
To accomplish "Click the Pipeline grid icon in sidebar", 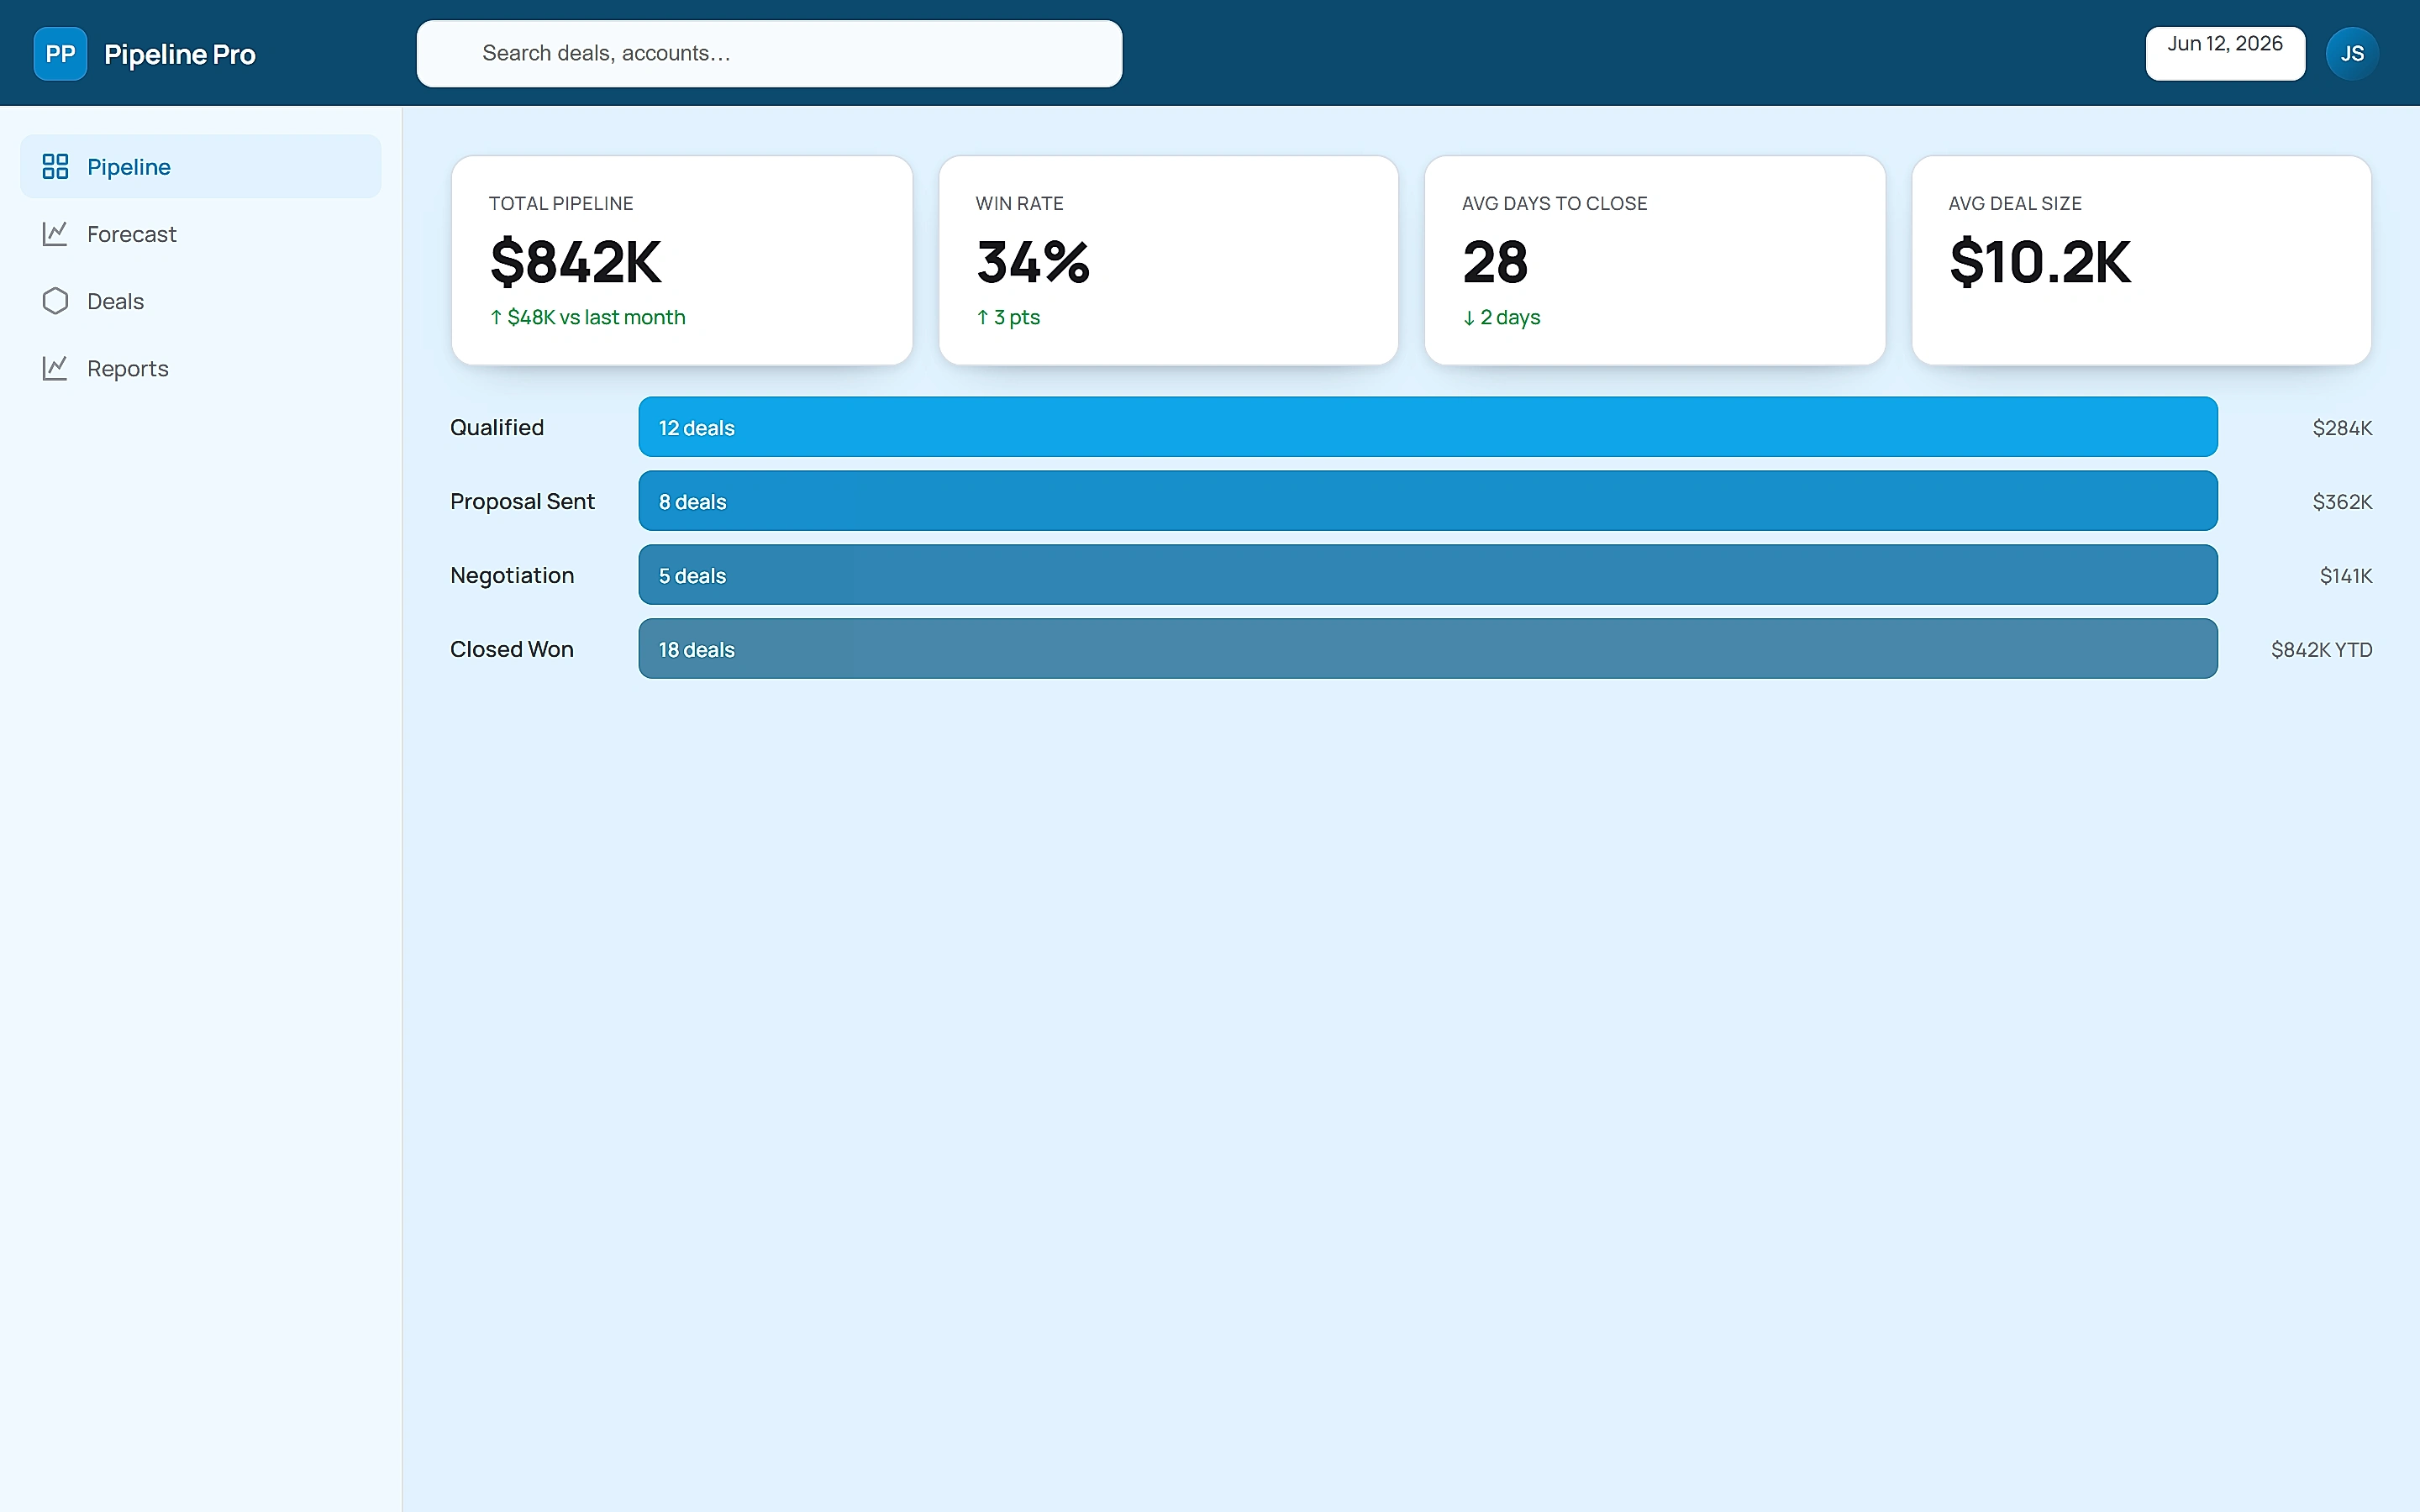I will point(55,166).
